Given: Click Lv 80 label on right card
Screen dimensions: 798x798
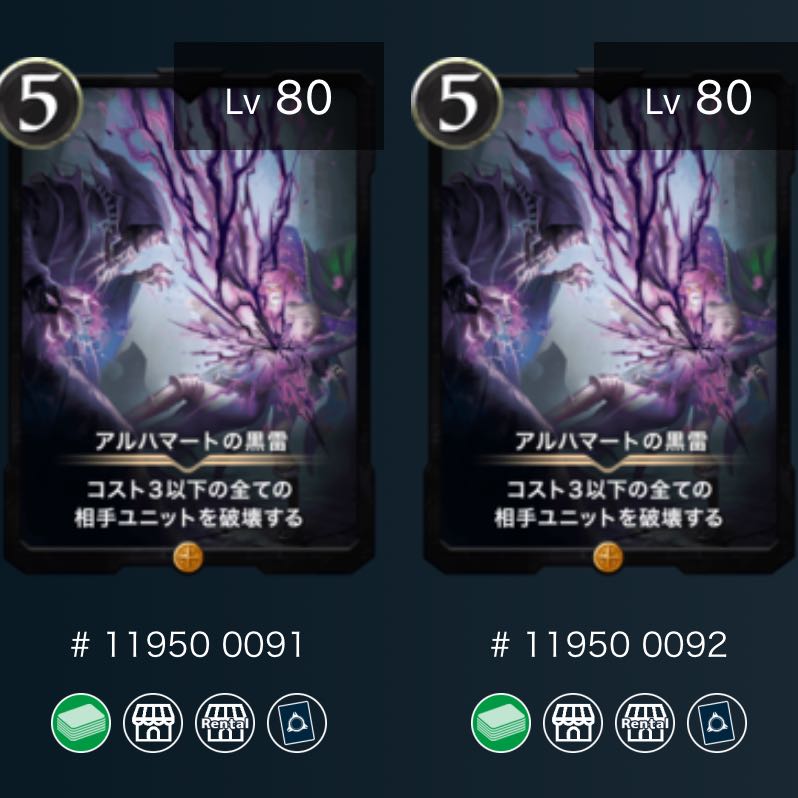Looking at the screenshot, I should [x=698, y=98].
